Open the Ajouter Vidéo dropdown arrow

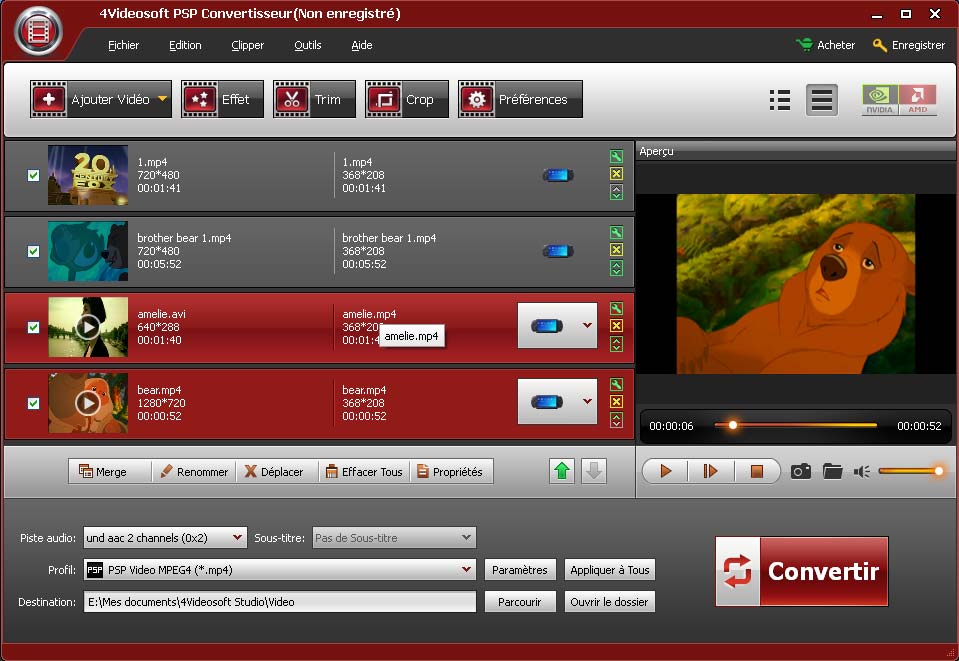pos(162,99)
